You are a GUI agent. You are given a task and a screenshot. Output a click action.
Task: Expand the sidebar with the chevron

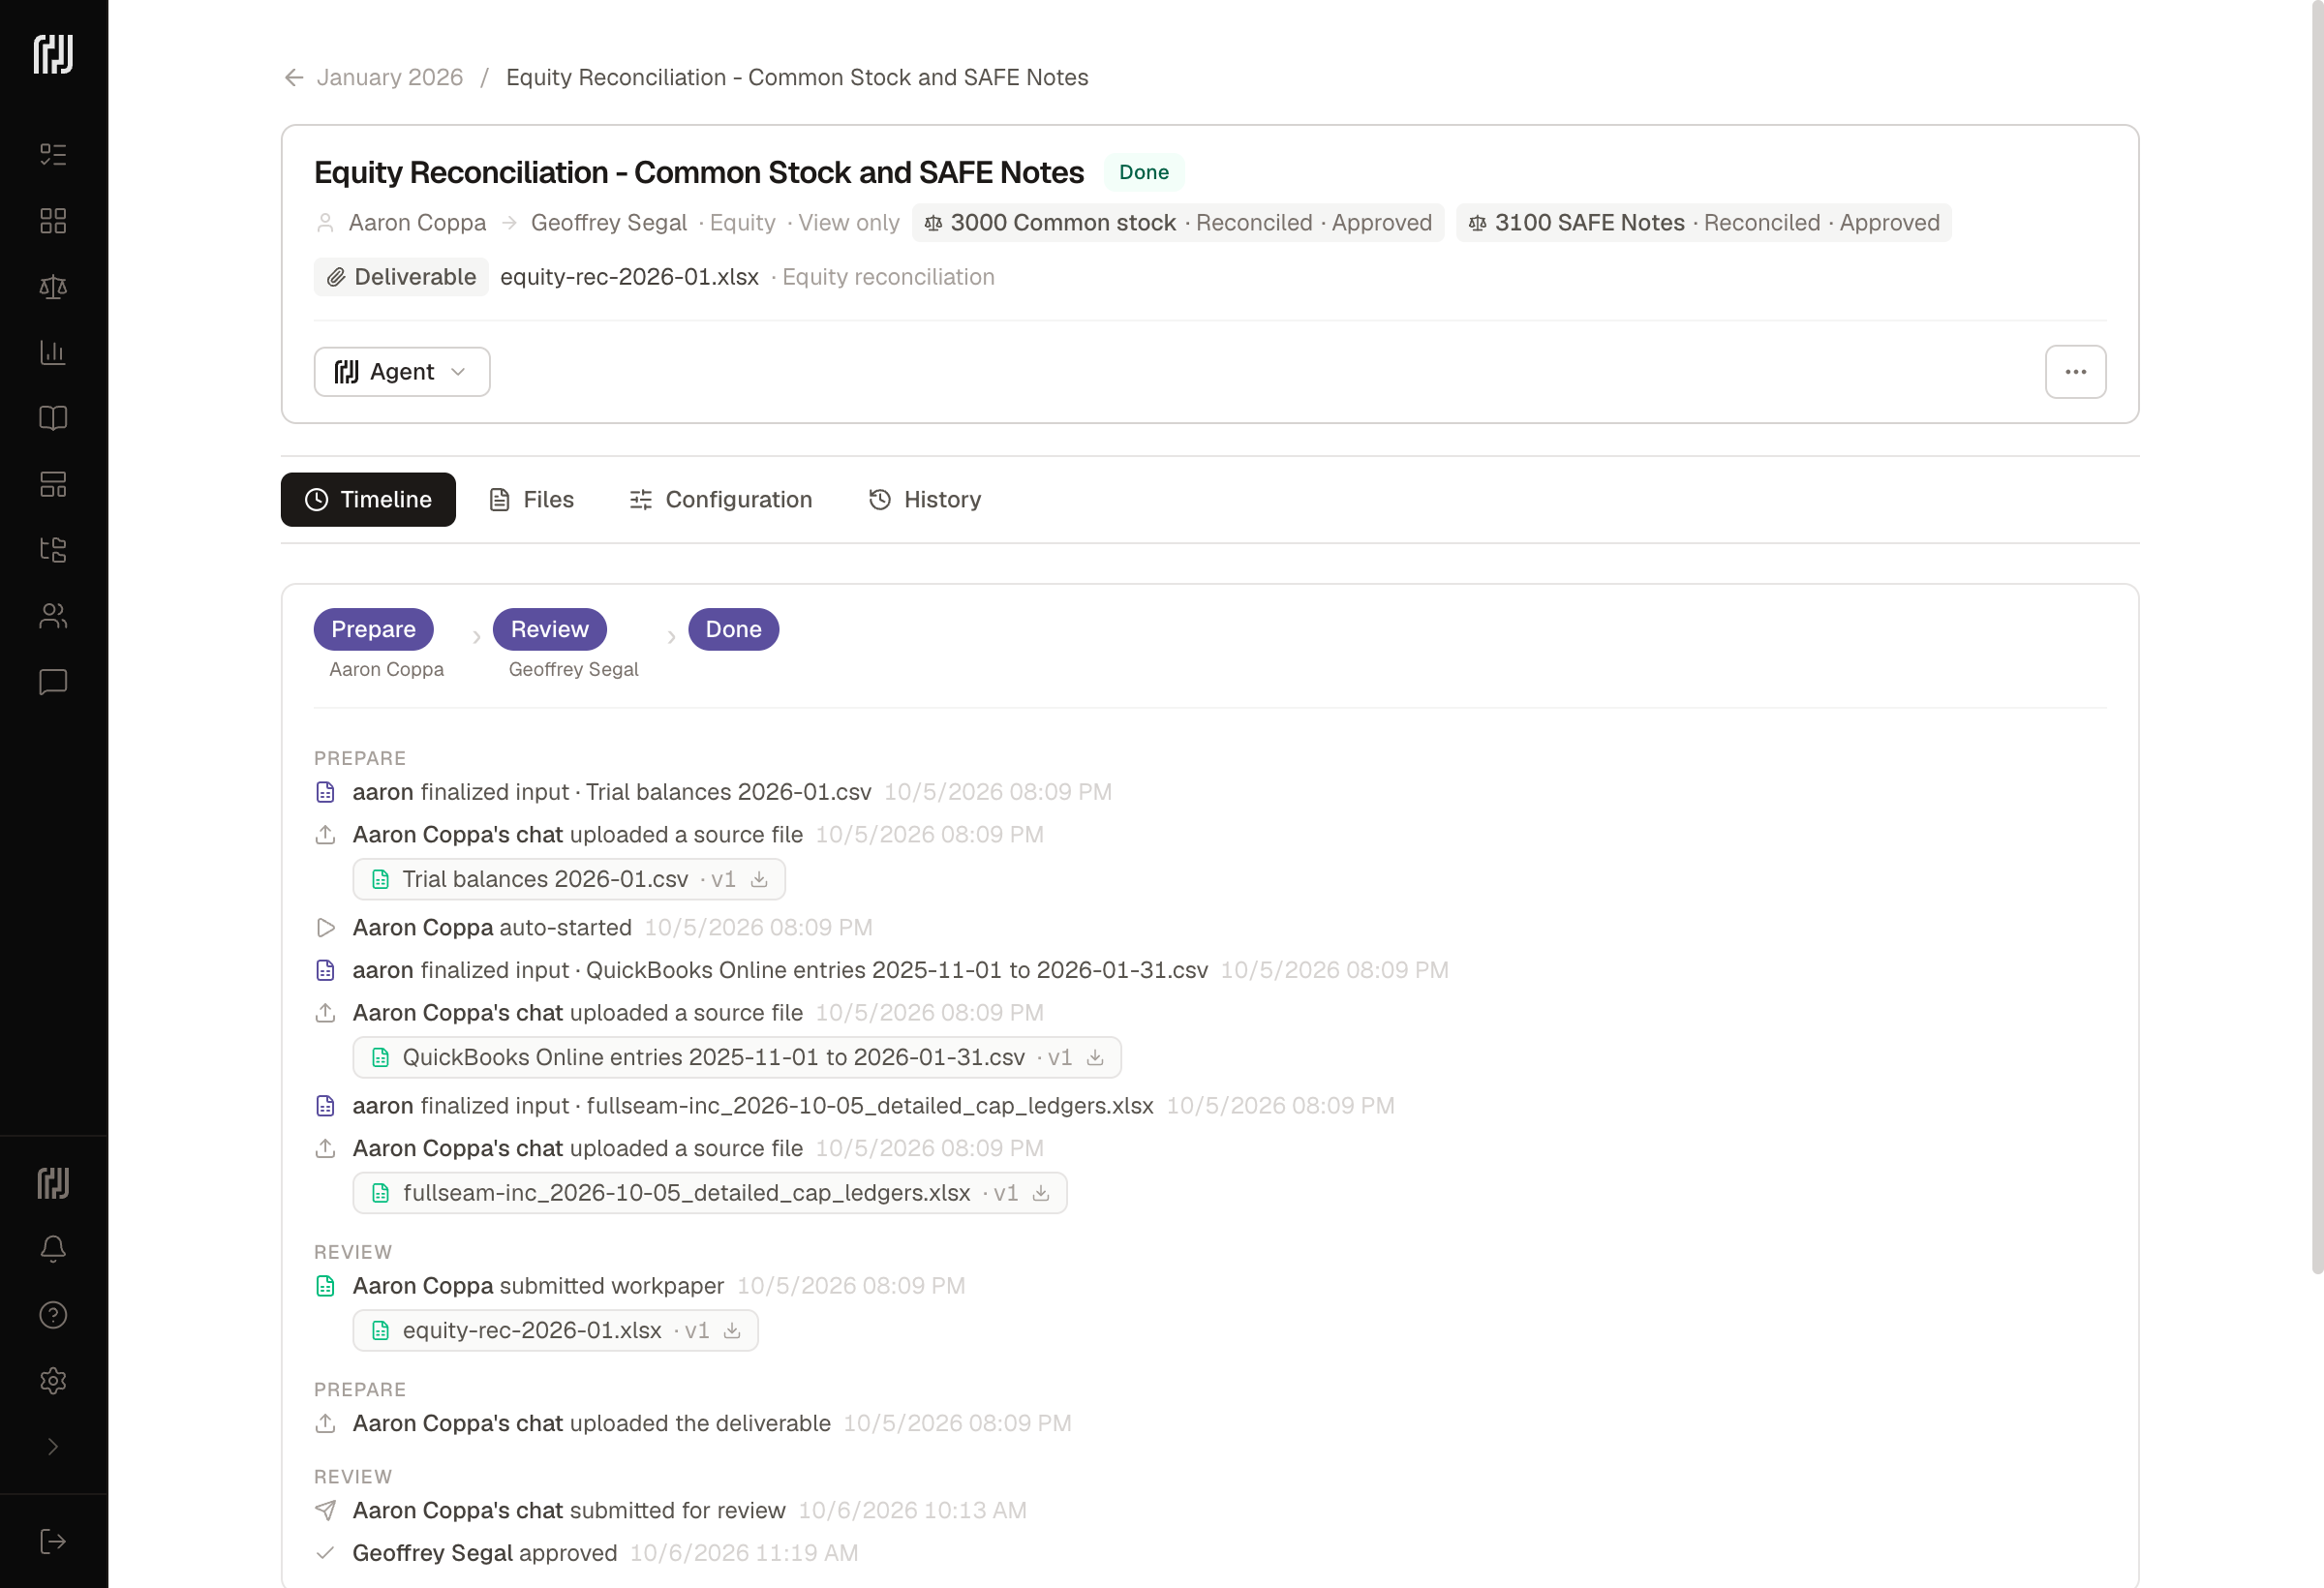click(53, 1446)
